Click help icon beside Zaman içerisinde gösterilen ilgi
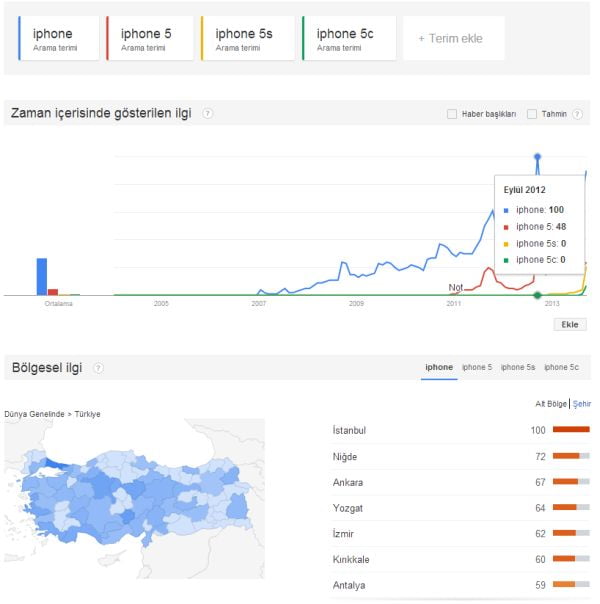Viewport: 600px width, 604px height. point(208,114)
